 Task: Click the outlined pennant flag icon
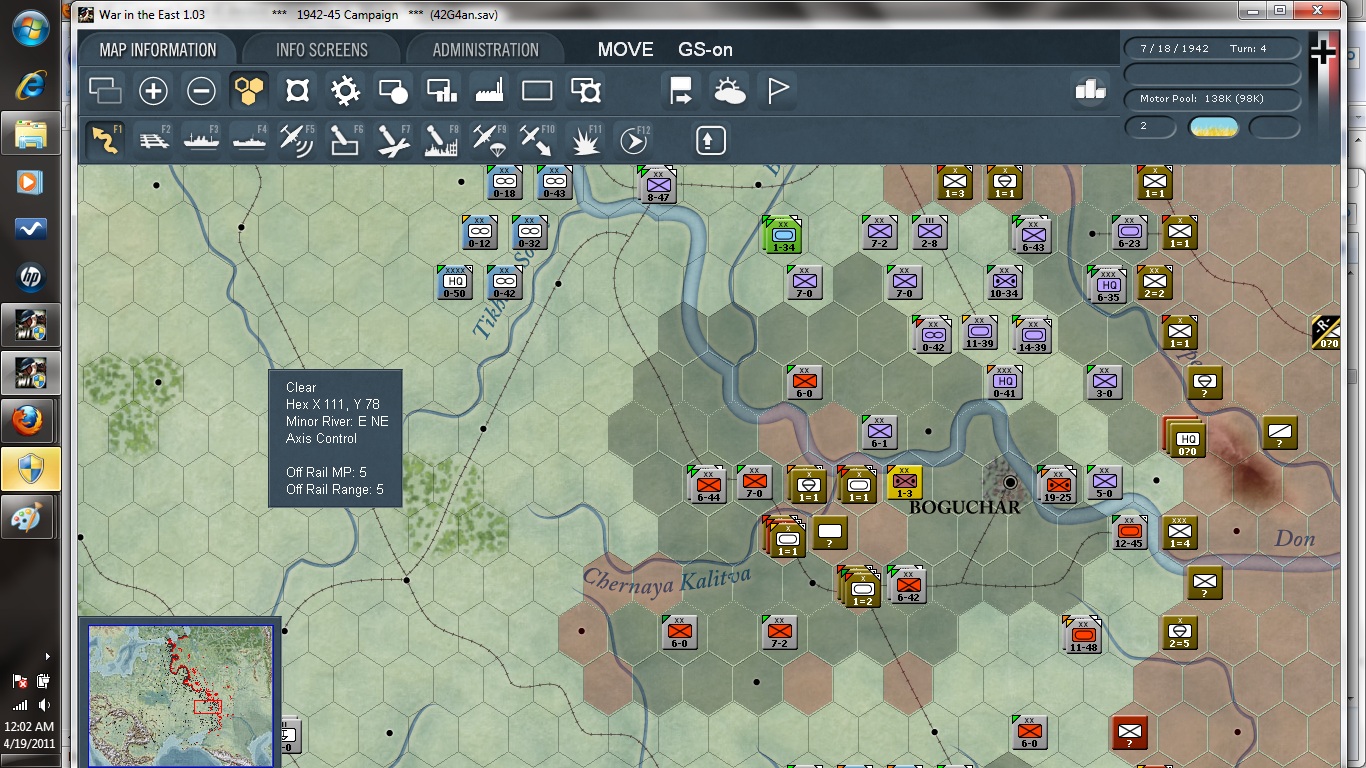(x=777, y=92)
